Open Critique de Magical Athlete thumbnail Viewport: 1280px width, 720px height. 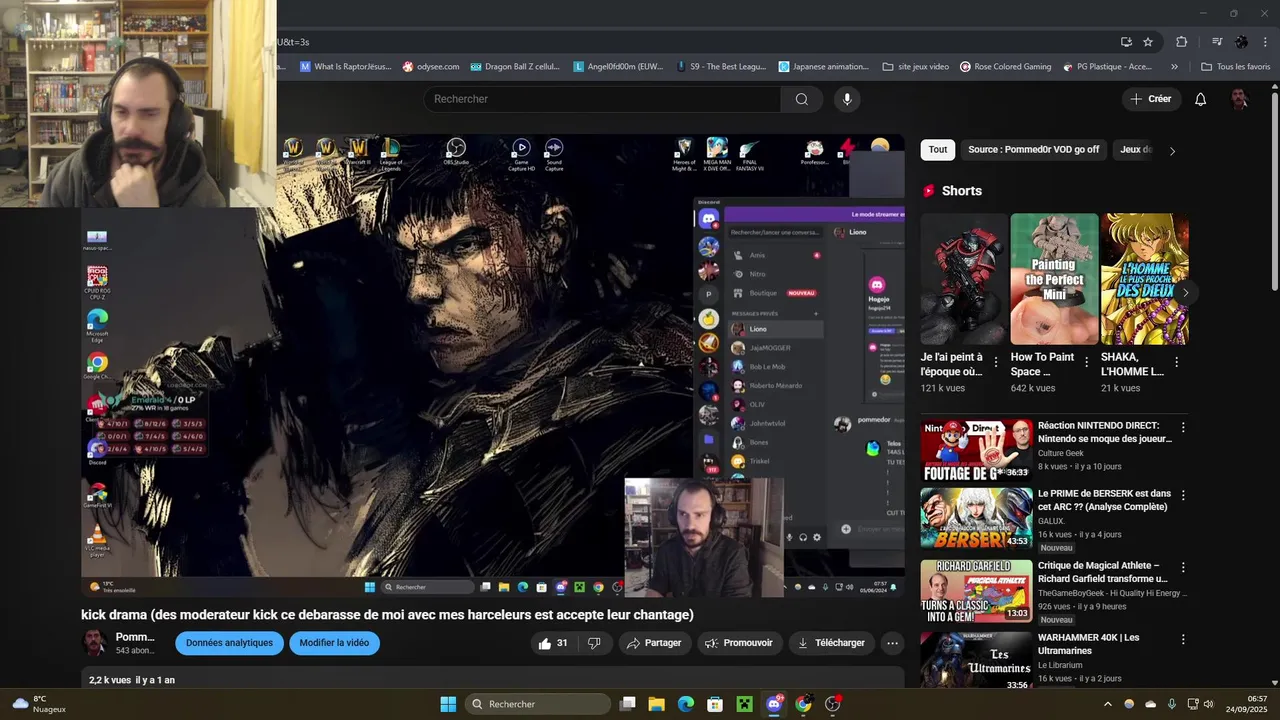coord(976,590)
